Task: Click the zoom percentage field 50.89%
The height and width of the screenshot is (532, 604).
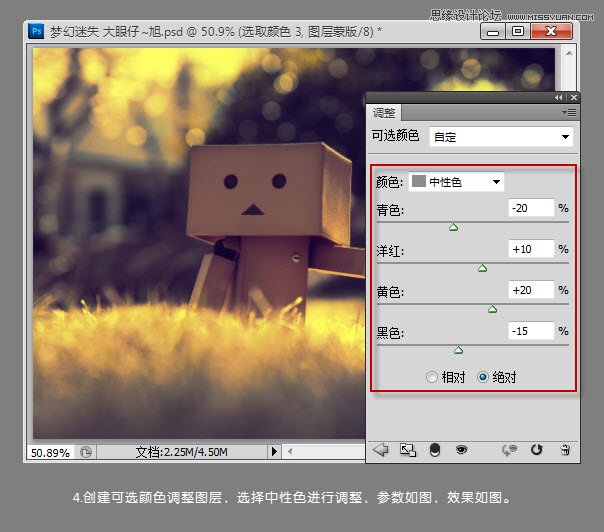Action: coord(50,452)
